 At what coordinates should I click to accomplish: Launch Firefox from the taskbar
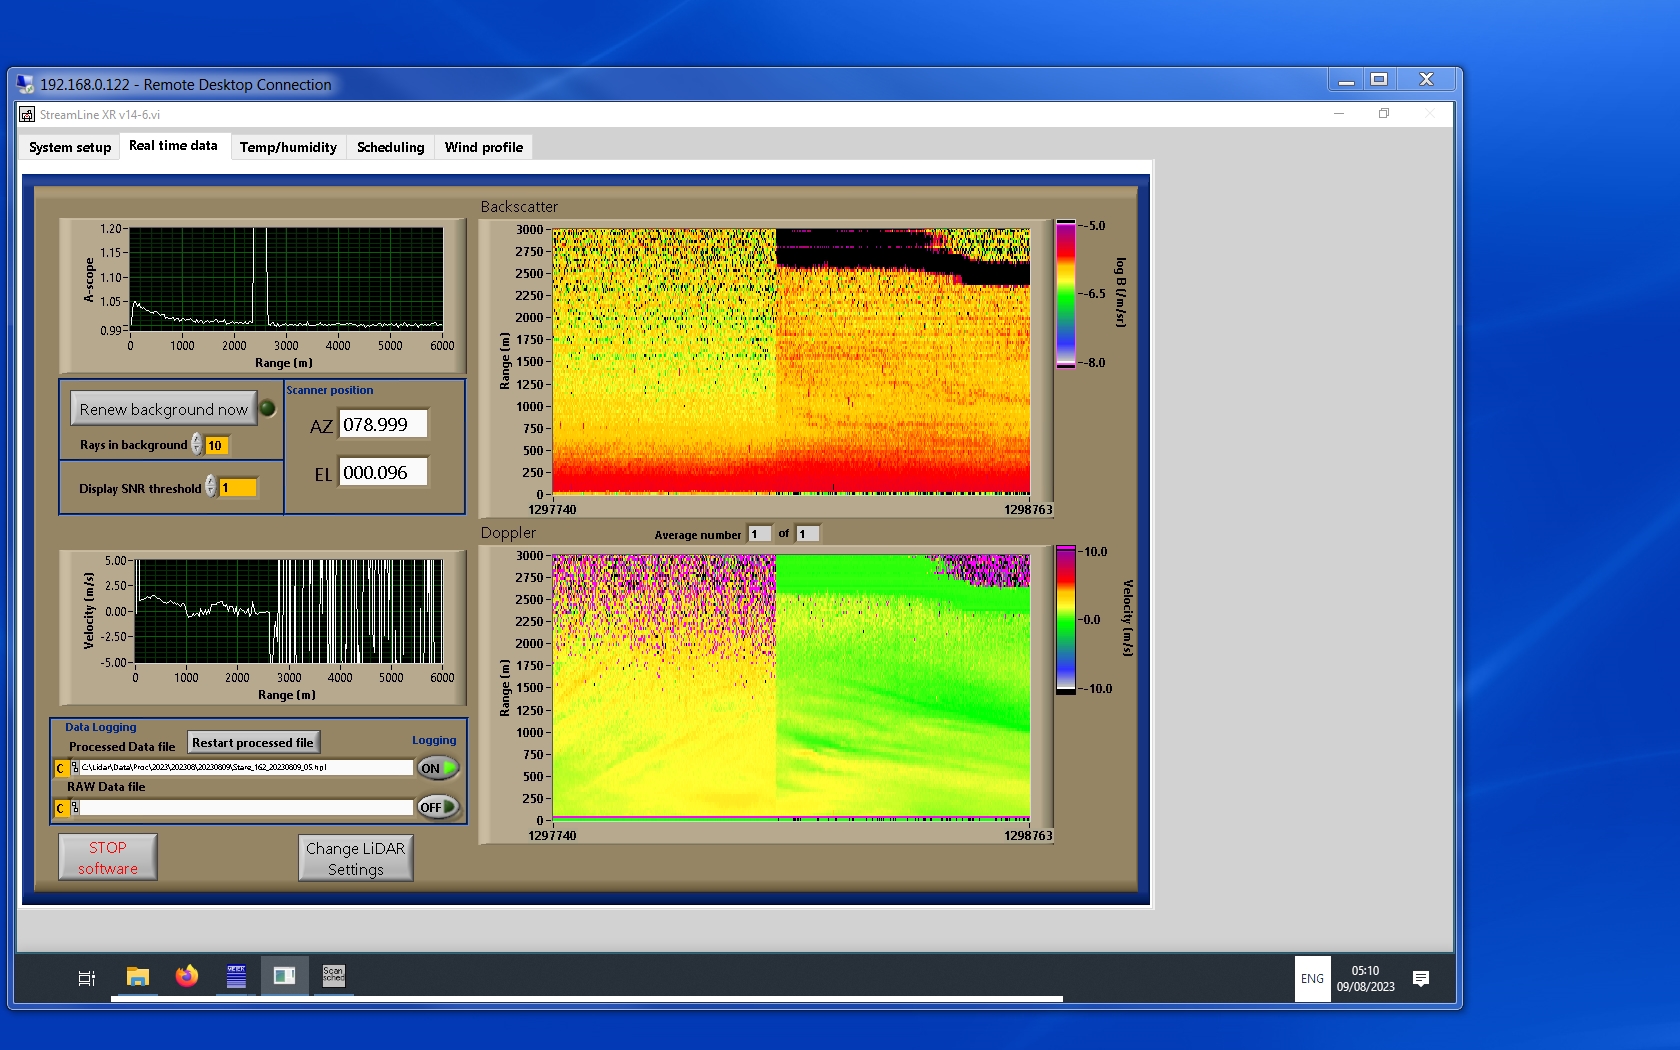187,977
